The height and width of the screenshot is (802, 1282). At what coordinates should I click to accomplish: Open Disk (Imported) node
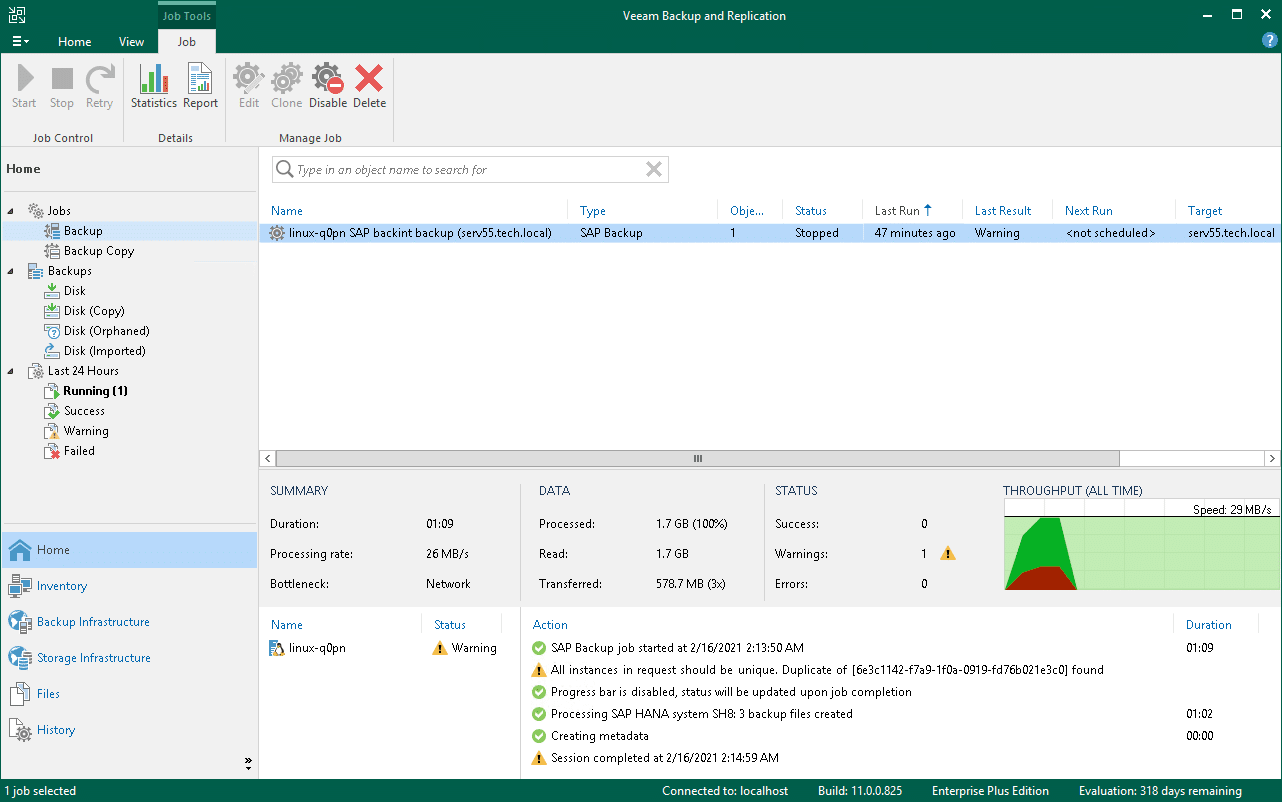pos(105,351)
